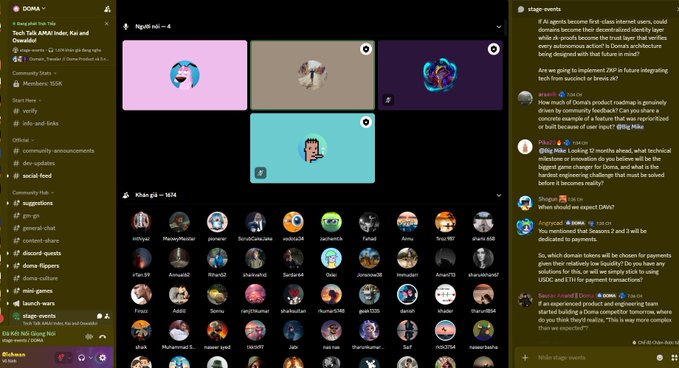
Task: Click moderator badge on beige speaker tile
Action: [366, 49]
